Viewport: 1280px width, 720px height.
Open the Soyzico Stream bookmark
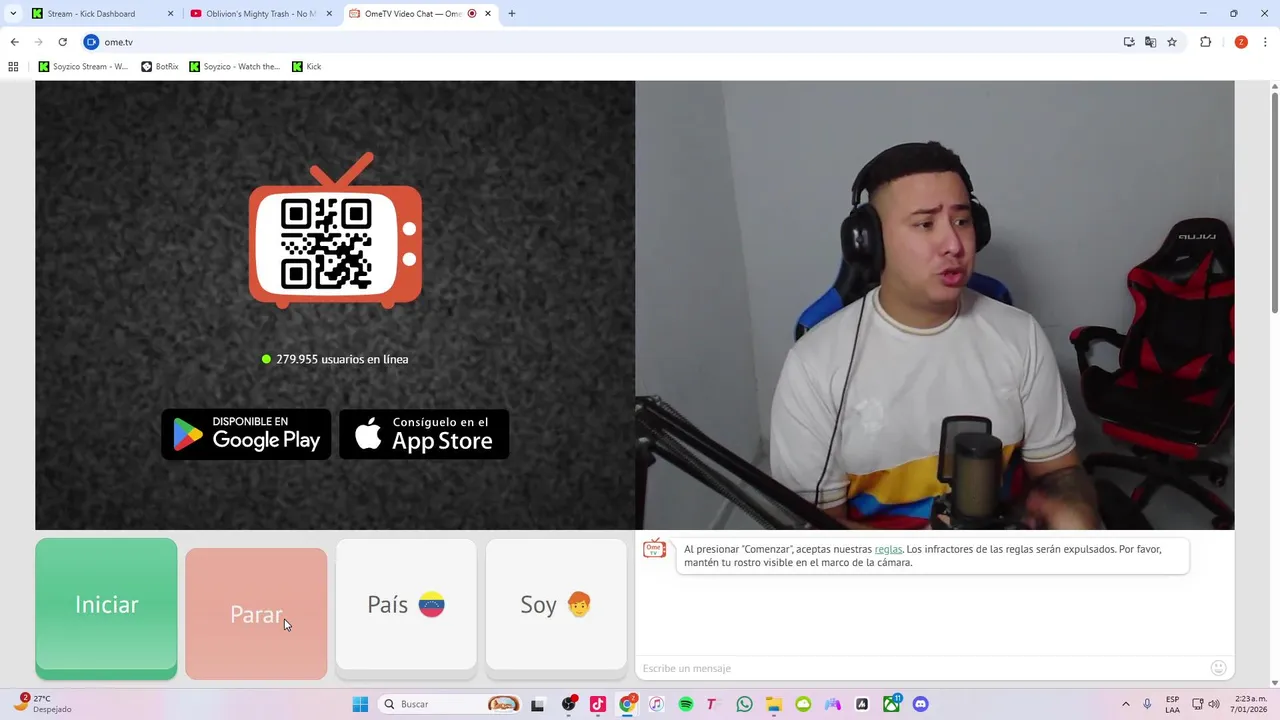point(84,67)
